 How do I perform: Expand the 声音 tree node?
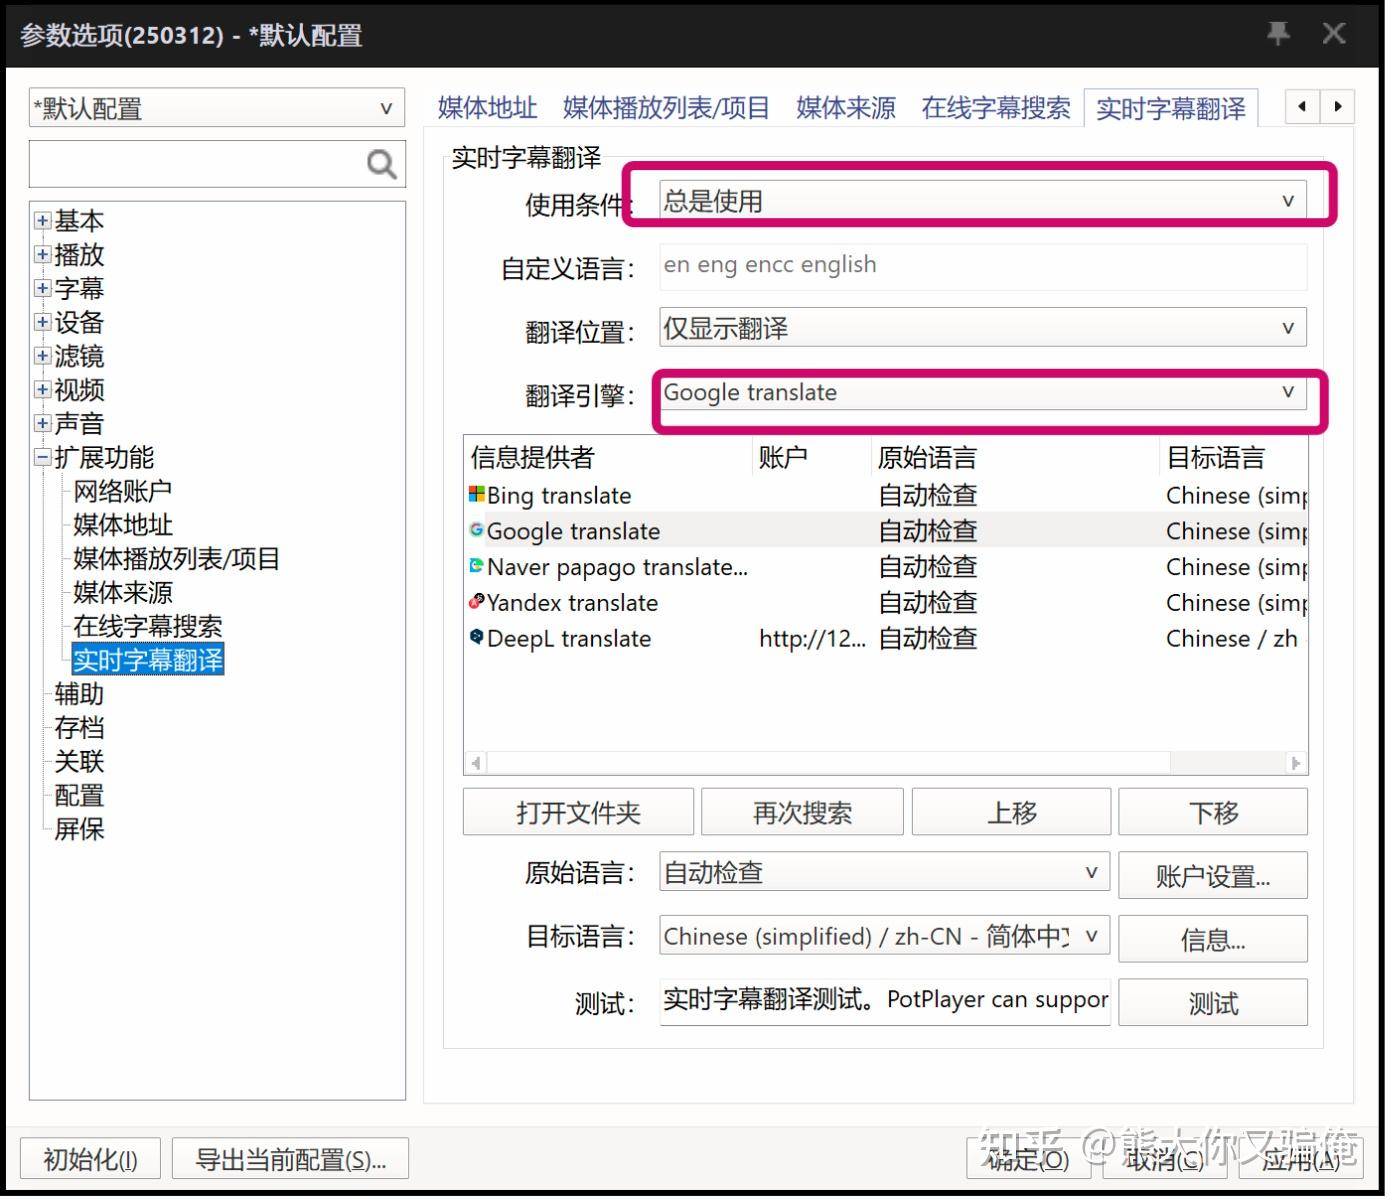pos(43,426)
